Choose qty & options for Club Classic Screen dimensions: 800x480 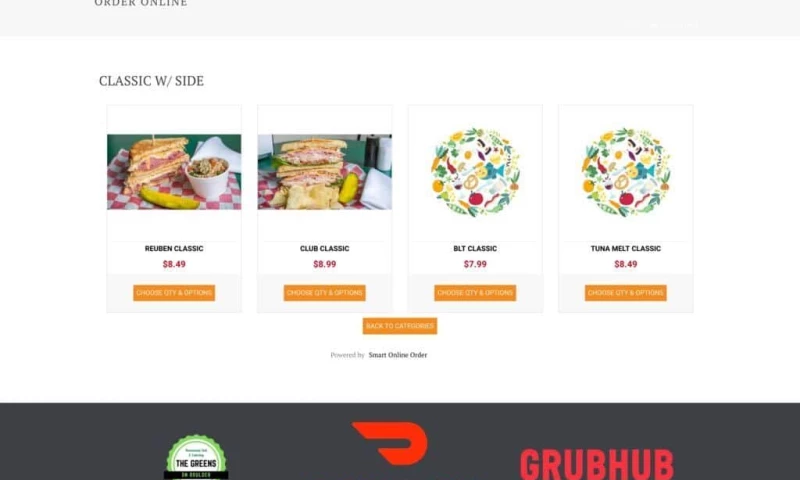click(324, 293)
